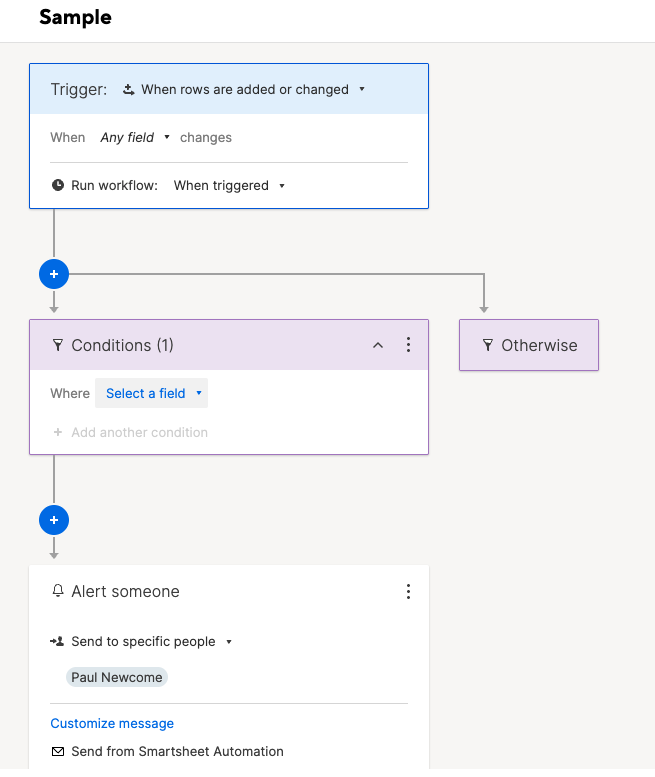Open the Alert someone three-dot menu

click(x=408, y=591)
